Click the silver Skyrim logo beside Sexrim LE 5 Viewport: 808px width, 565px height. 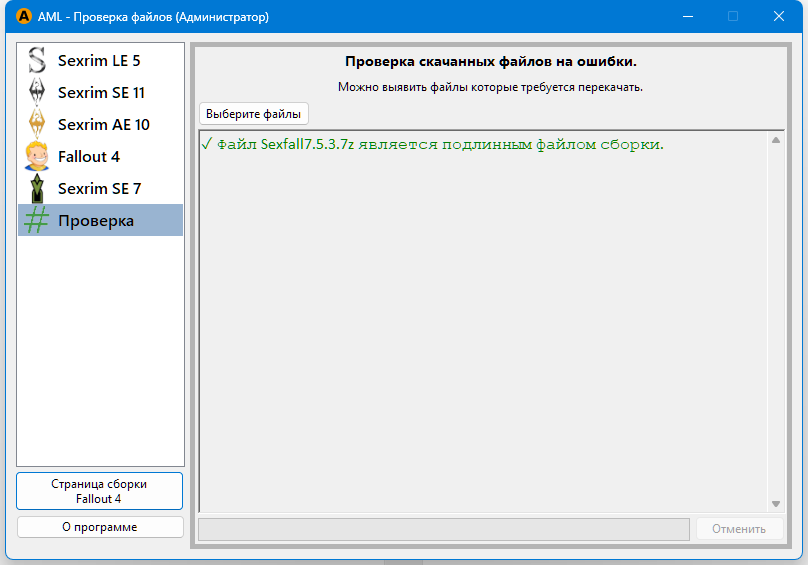37,60
